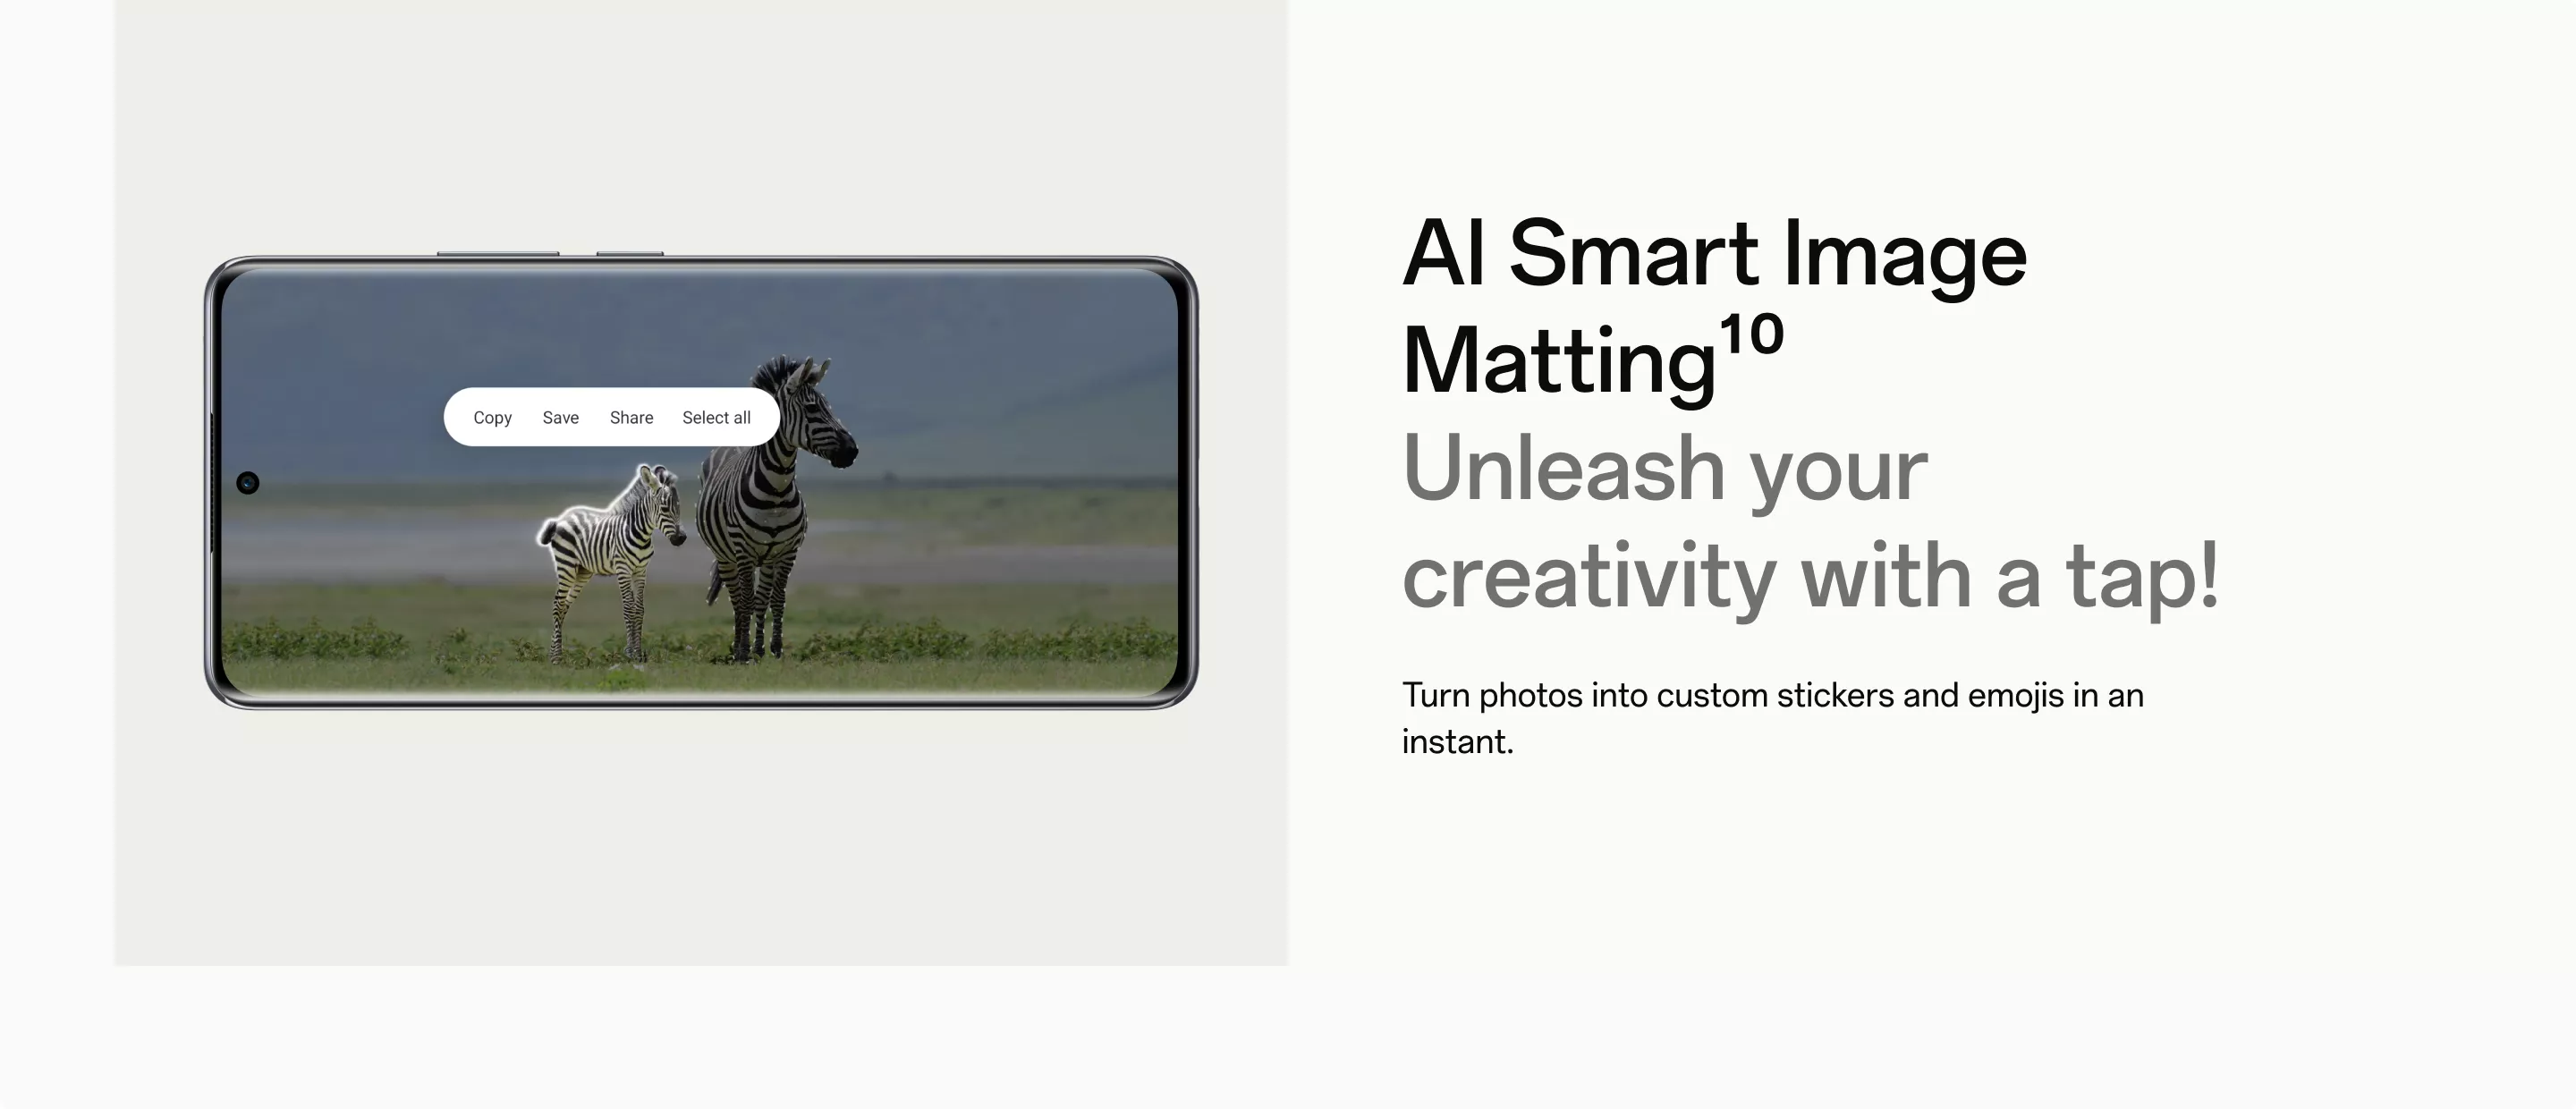Select Share in the floating menu

coord(631,417)
